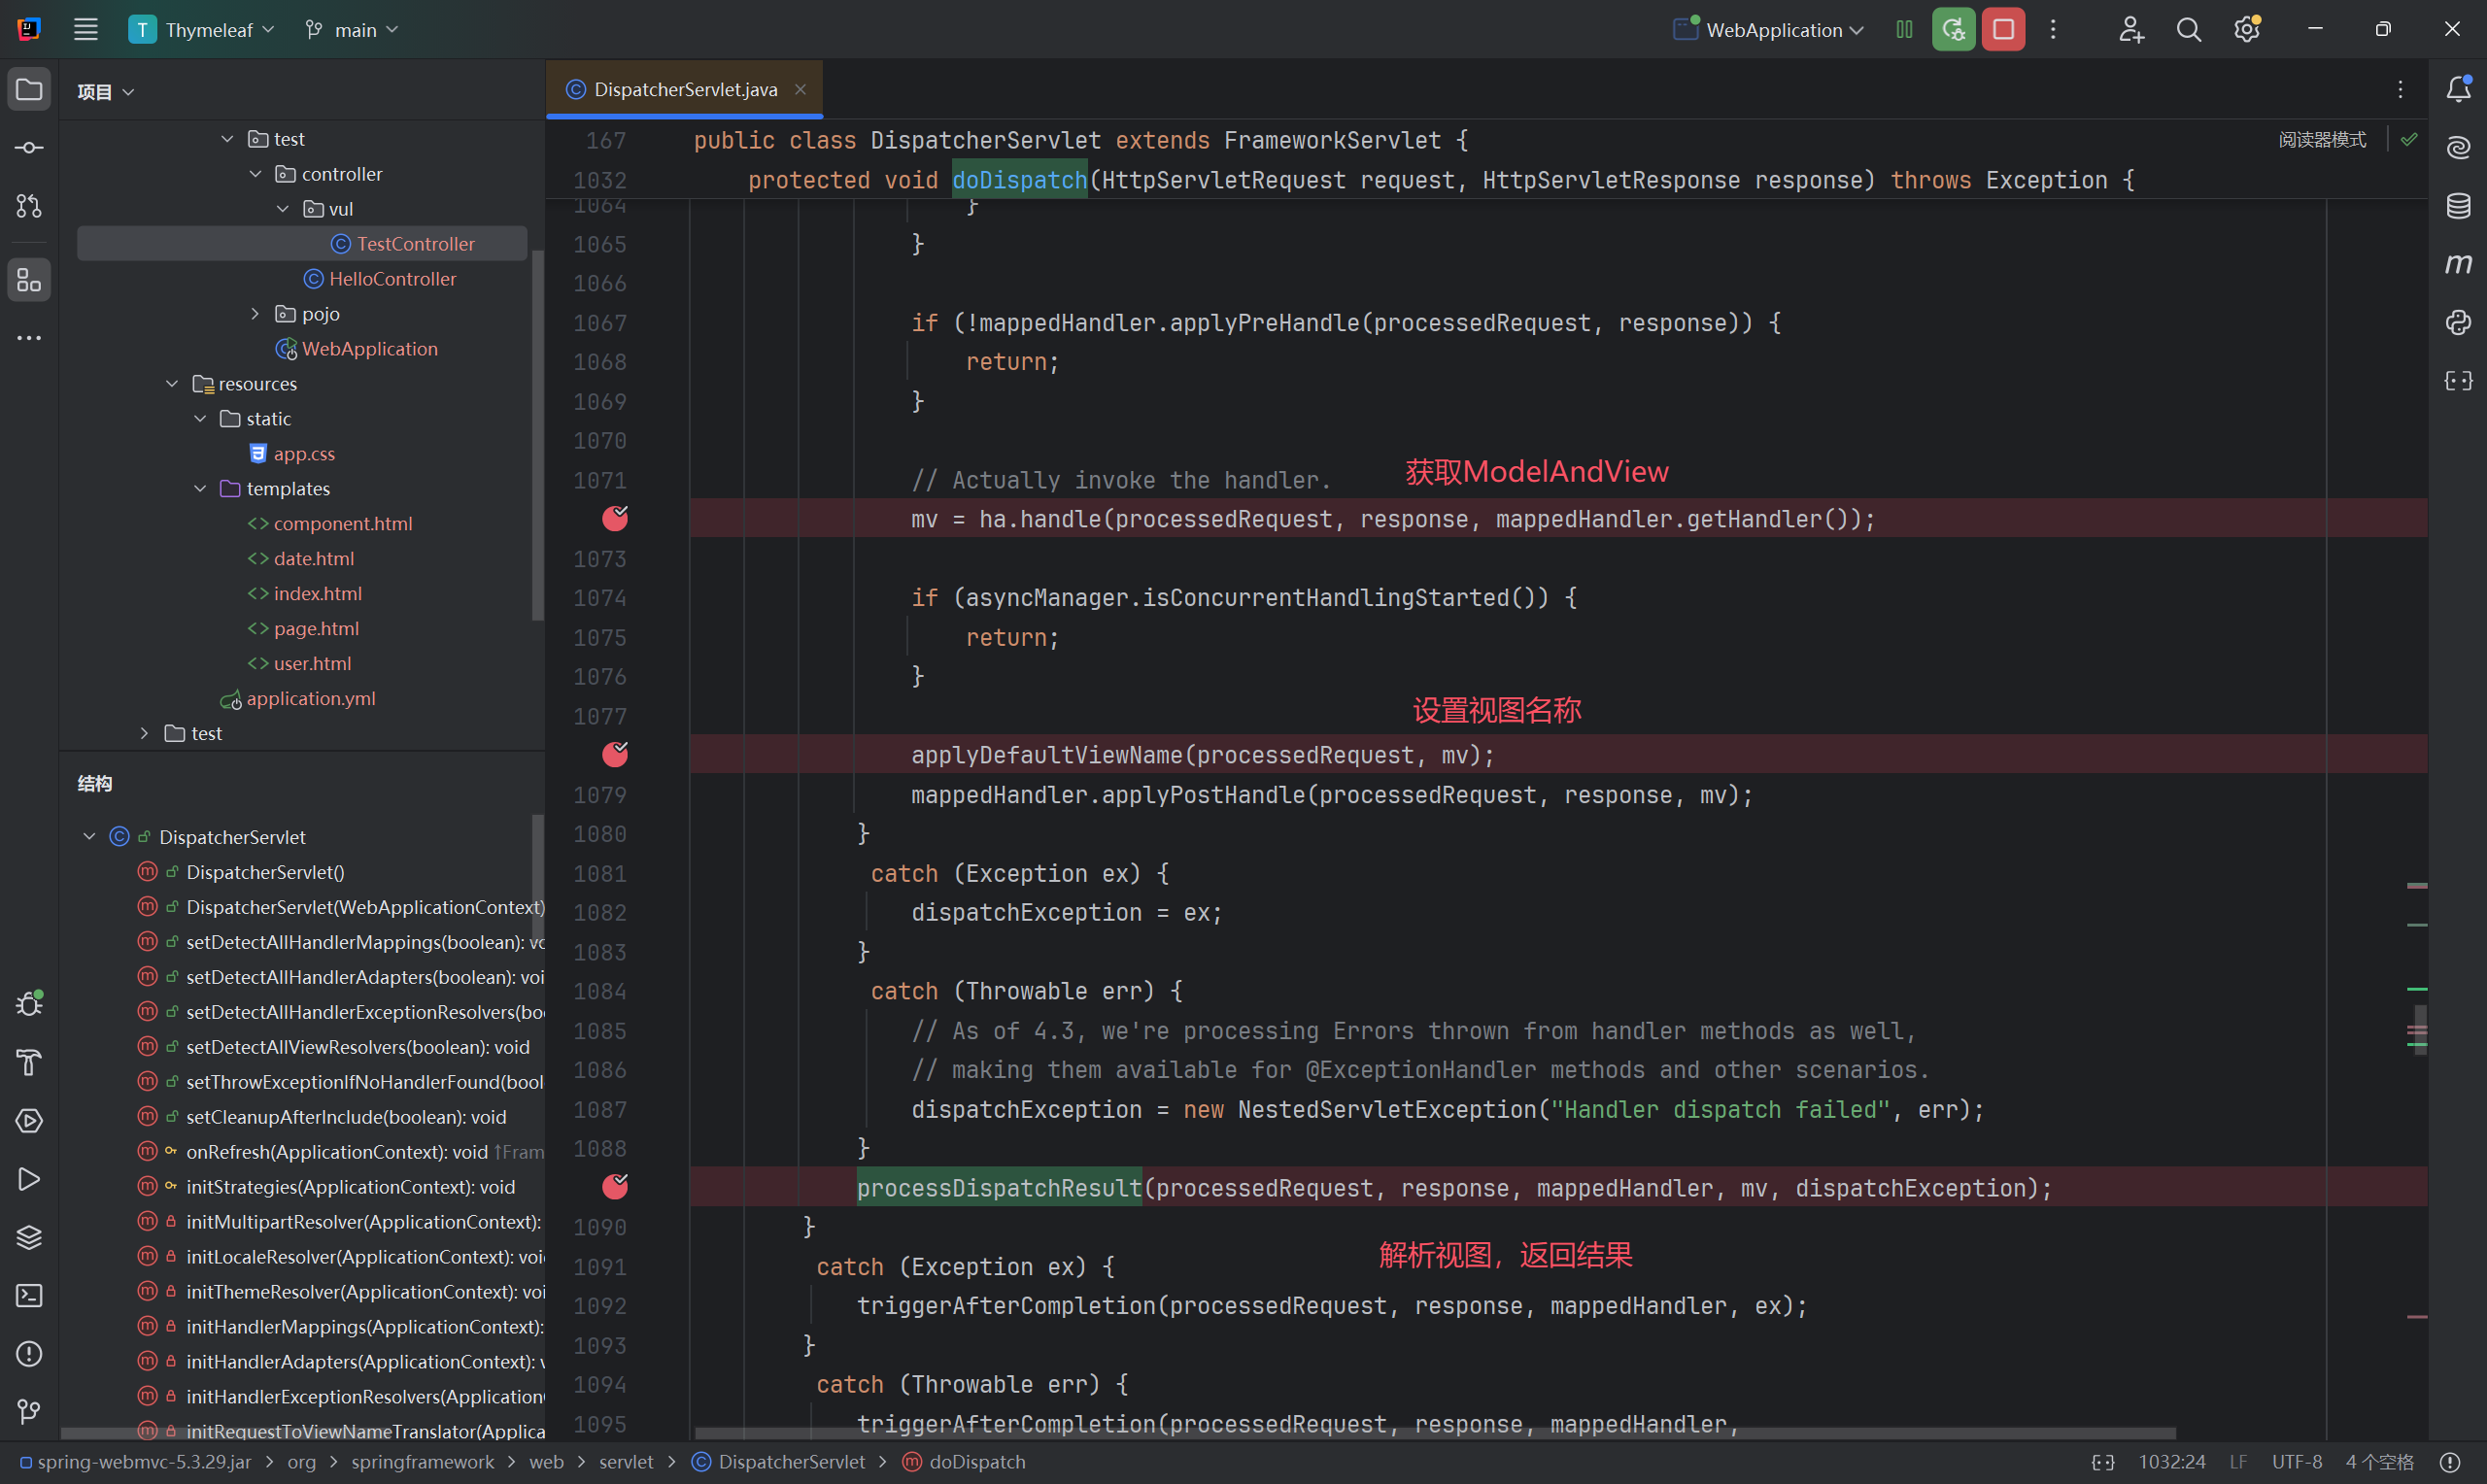
Task: Open the Structure tool window icon
Action: click(x=29, y=280)
